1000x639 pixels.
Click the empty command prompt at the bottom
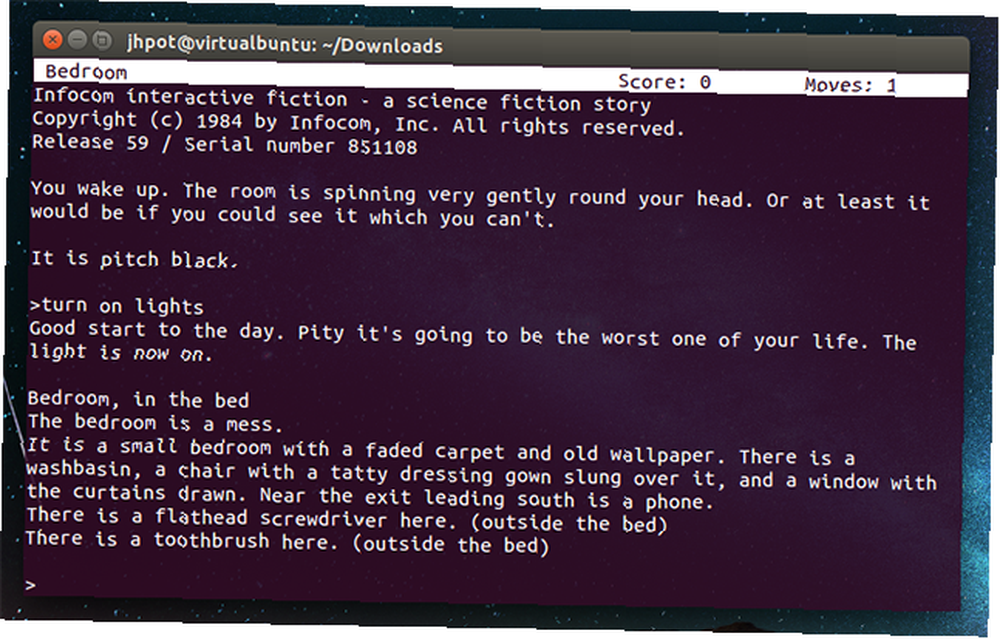pos(31,585)
